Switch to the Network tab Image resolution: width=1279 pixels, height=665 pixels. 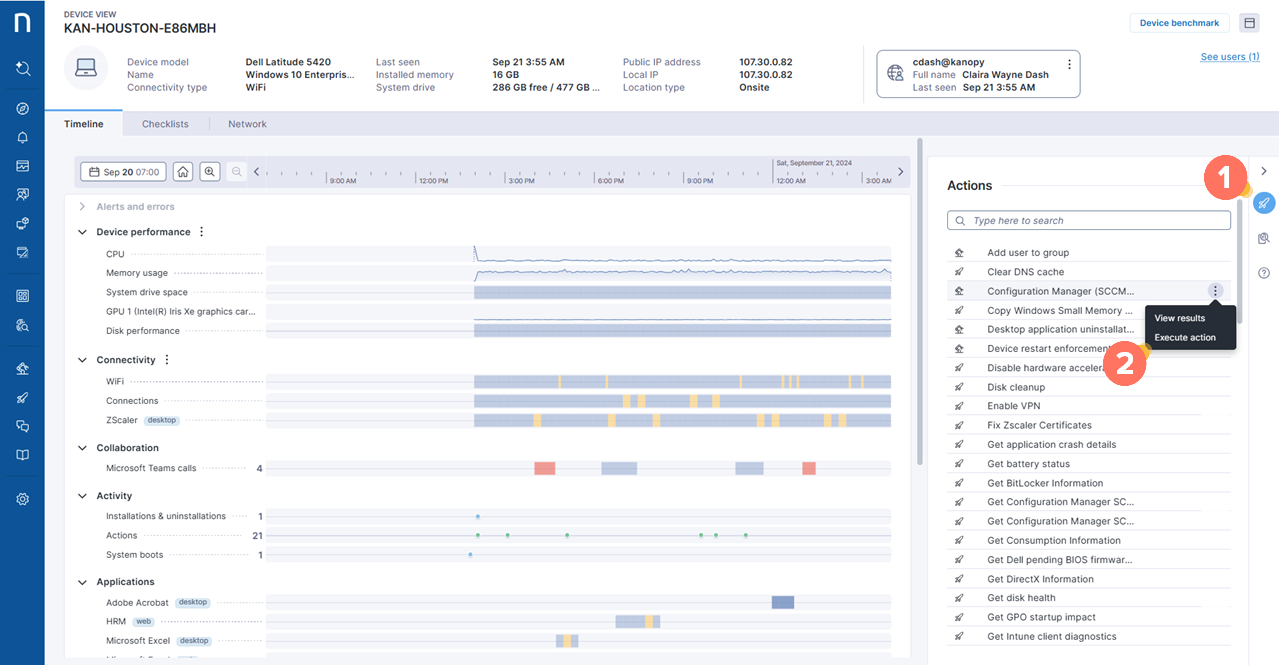(x=247, y=124)
